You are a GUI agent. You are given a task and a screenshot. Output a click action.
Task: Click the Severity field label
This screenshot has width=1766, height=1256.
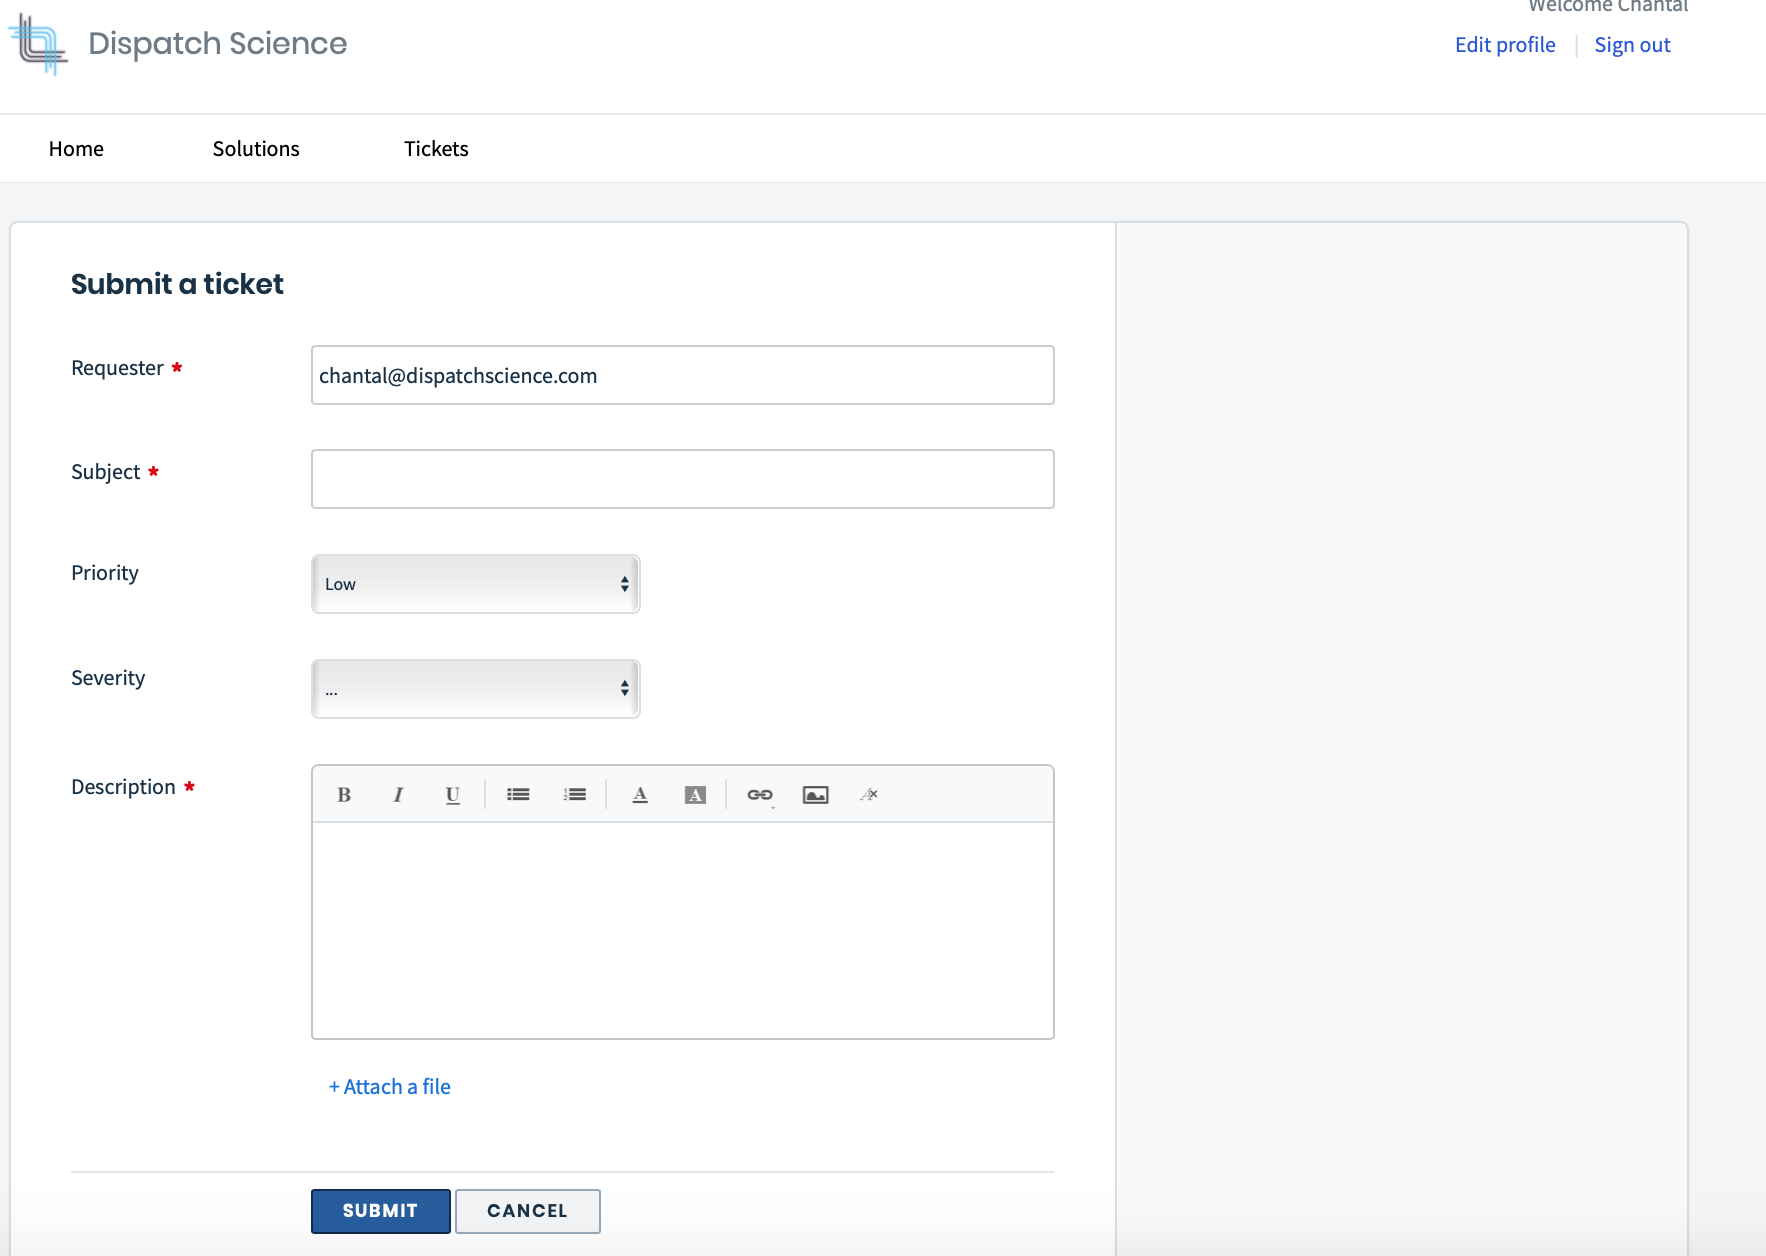pos(108,678)
